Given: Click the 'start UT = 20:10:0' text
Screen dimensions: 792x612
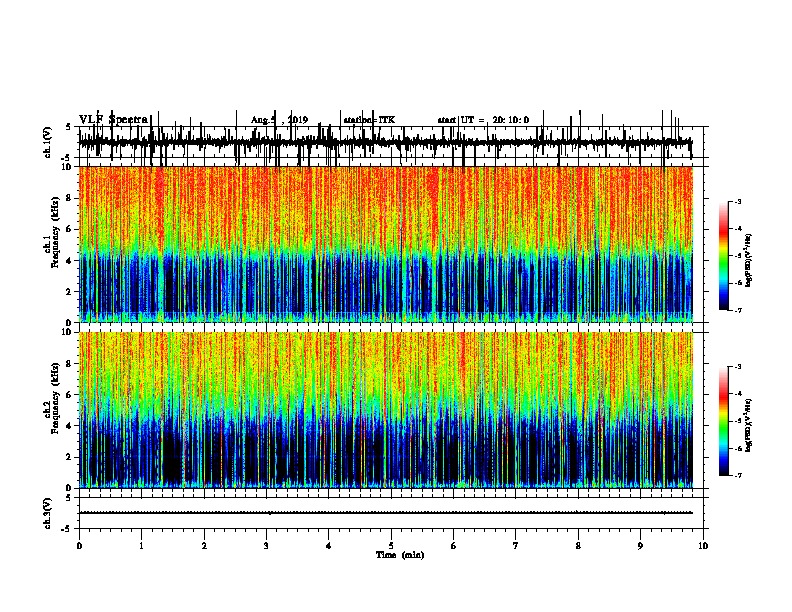Looking at the screenshot, I should [483, 120].
